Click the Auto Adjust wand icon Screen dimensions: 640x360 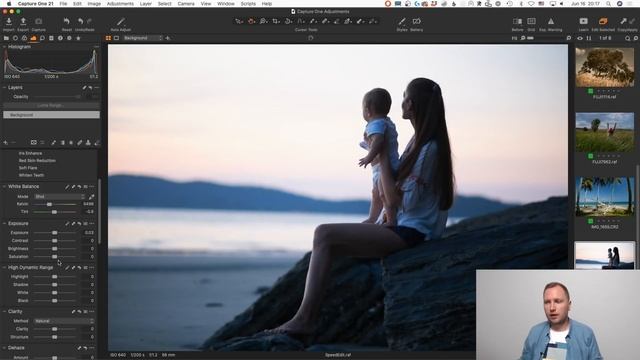121,21
